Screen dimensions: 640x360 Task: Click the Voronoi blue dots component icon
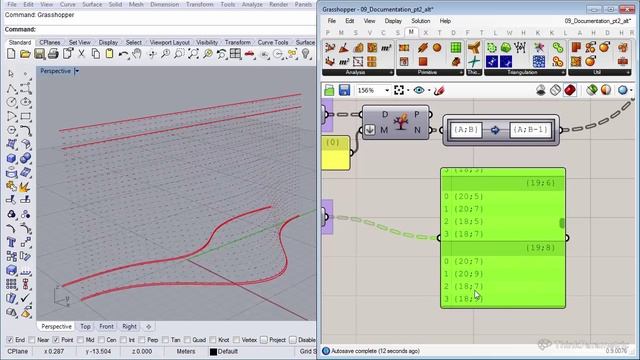point(539,62)
